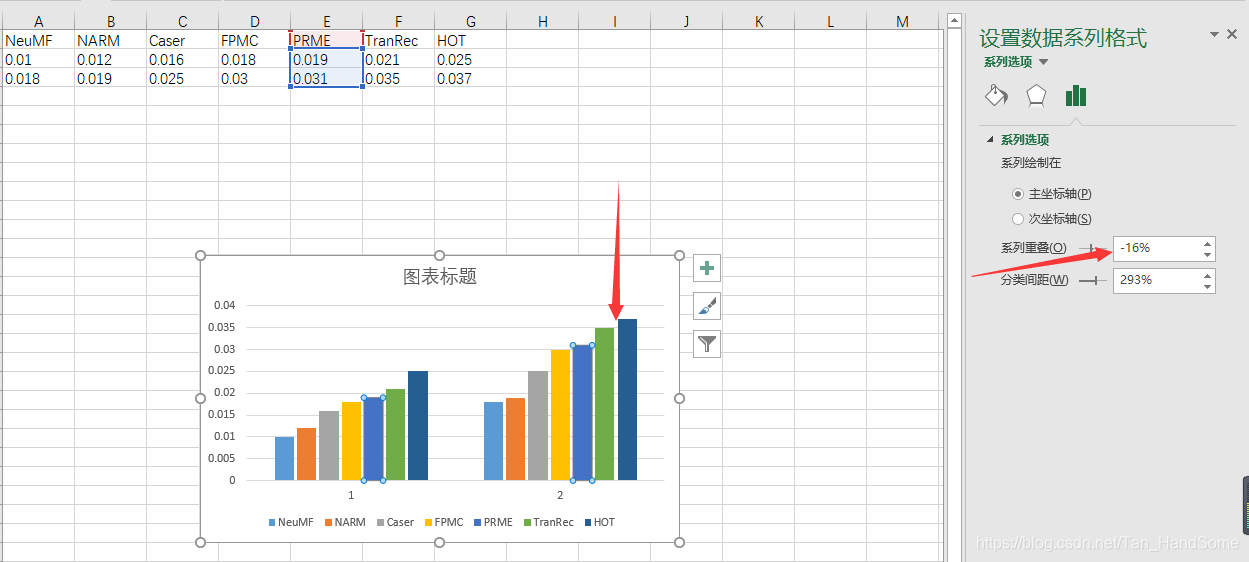Click the Chart Styles brush button
This screenshot has height=562, width=1249.
tap(707, 306)
